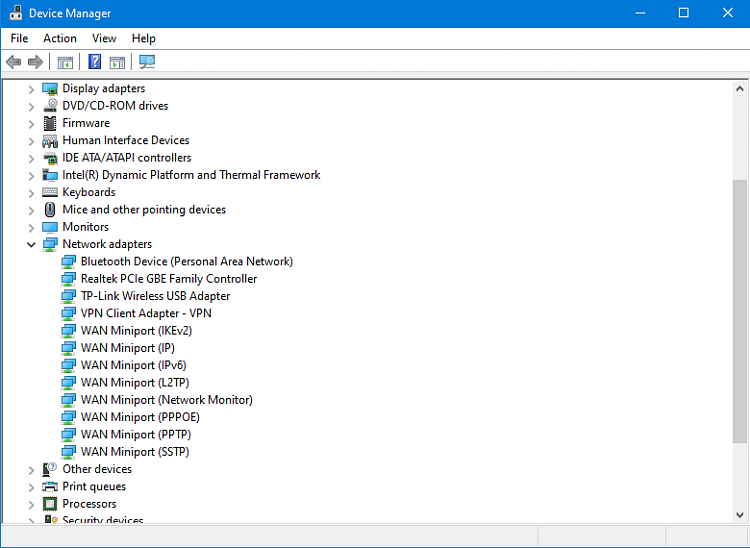Screen dimensions: 750x548
Task: Expand Mice and other pointing devices node
Action: pos(31,210)
